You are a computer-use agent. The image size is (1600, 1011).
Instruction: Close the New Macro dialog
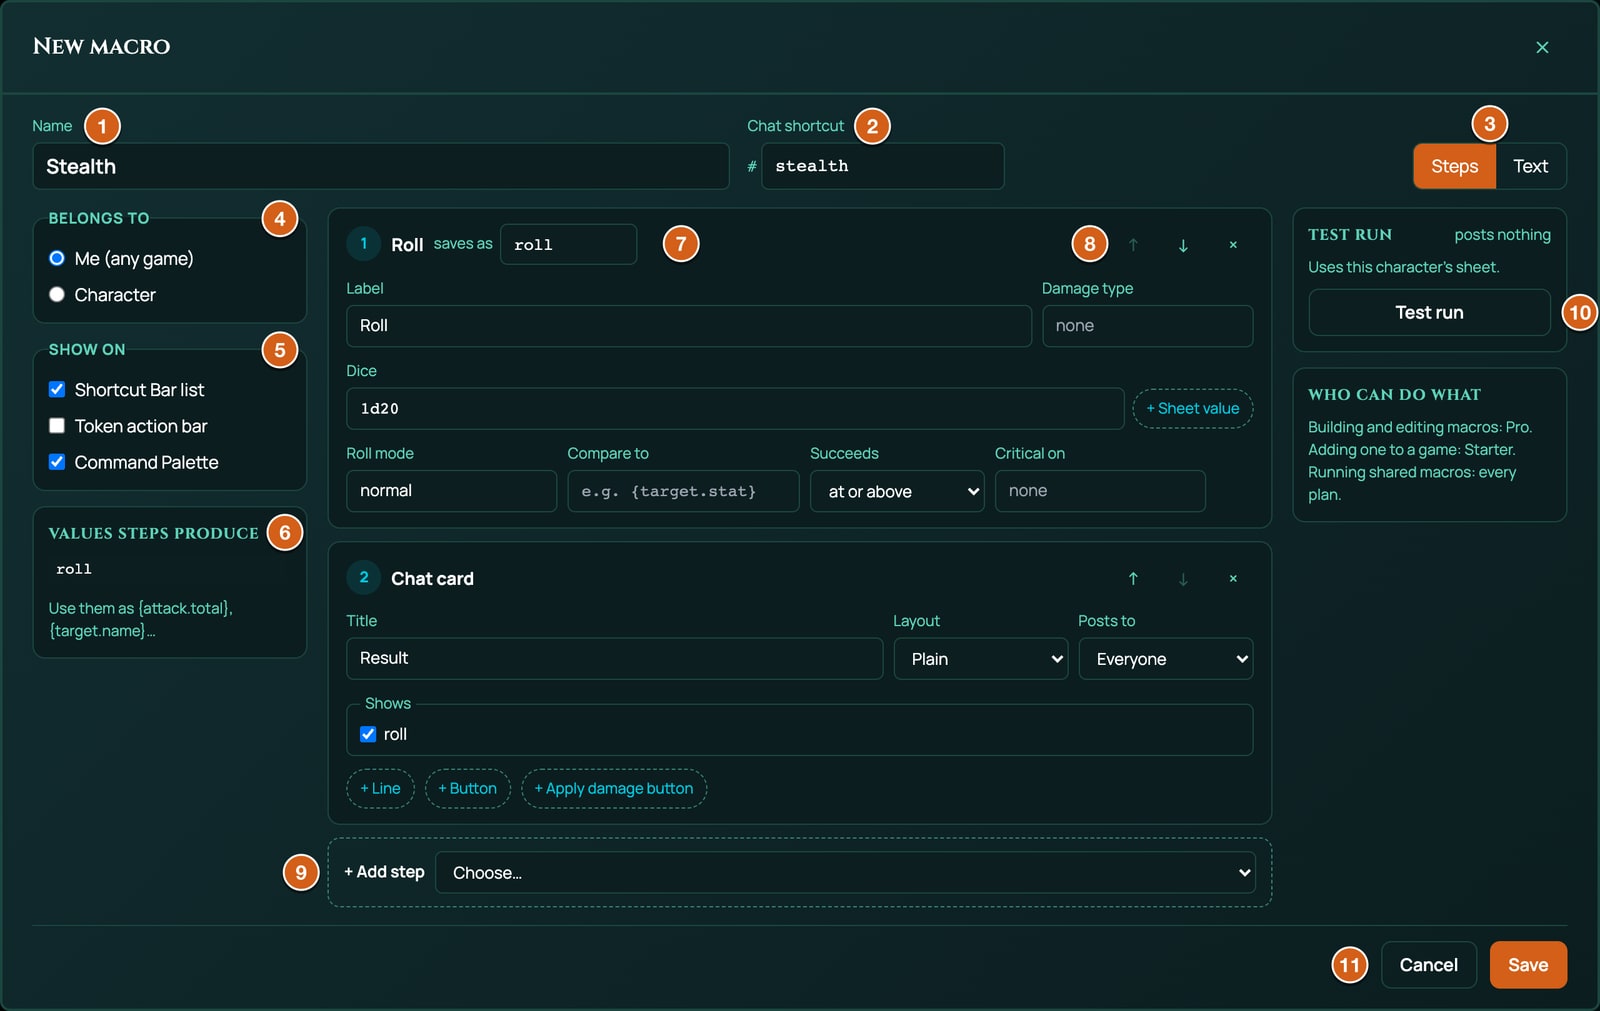click(1542, 47)
